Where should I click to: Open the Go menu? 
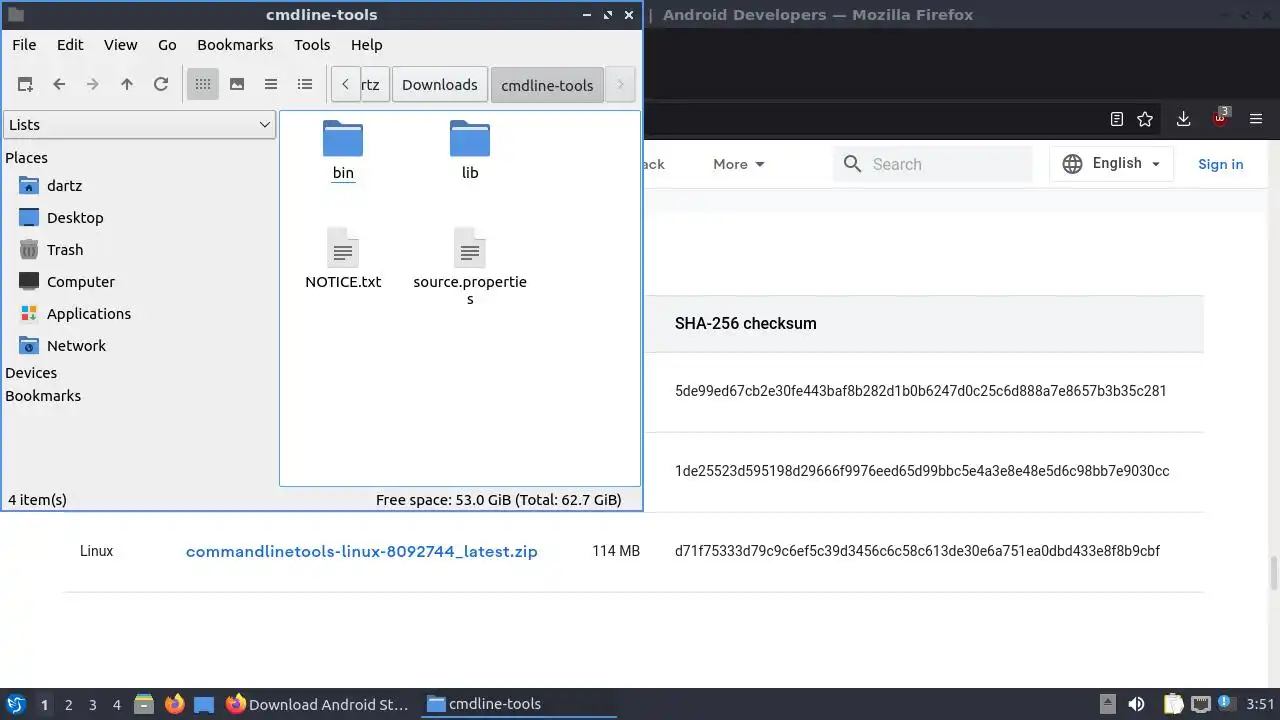coord(167,45)
